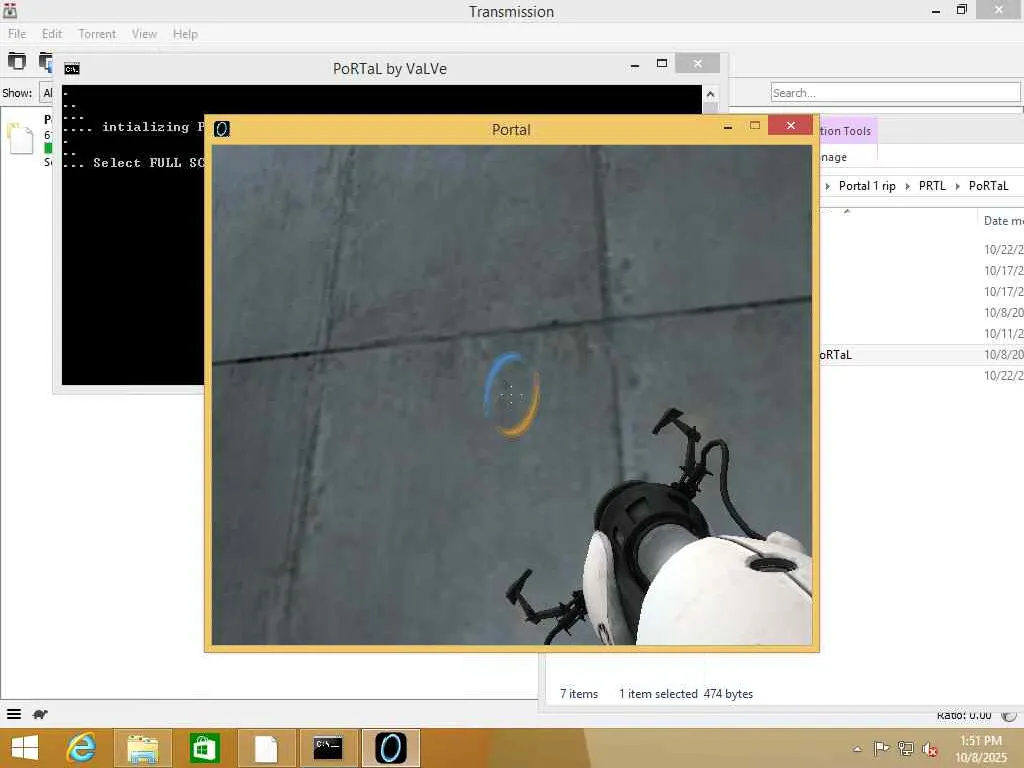Toggle the turtle speed-limit icon in Transmission
This screenshot has width=1024, height=768.
[x=40, y=714]
